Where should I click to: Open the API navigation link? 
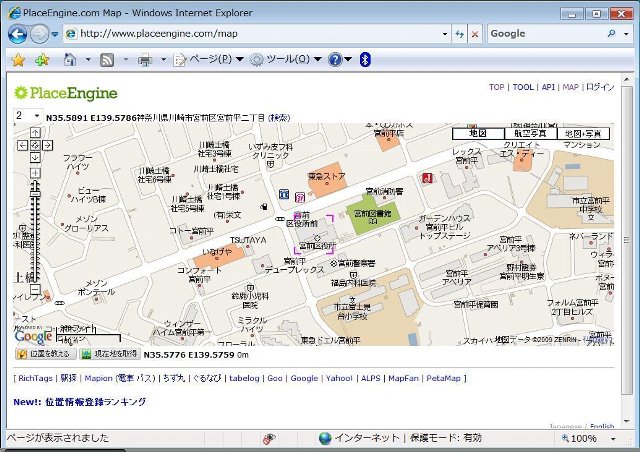click(x=548, y=87)
